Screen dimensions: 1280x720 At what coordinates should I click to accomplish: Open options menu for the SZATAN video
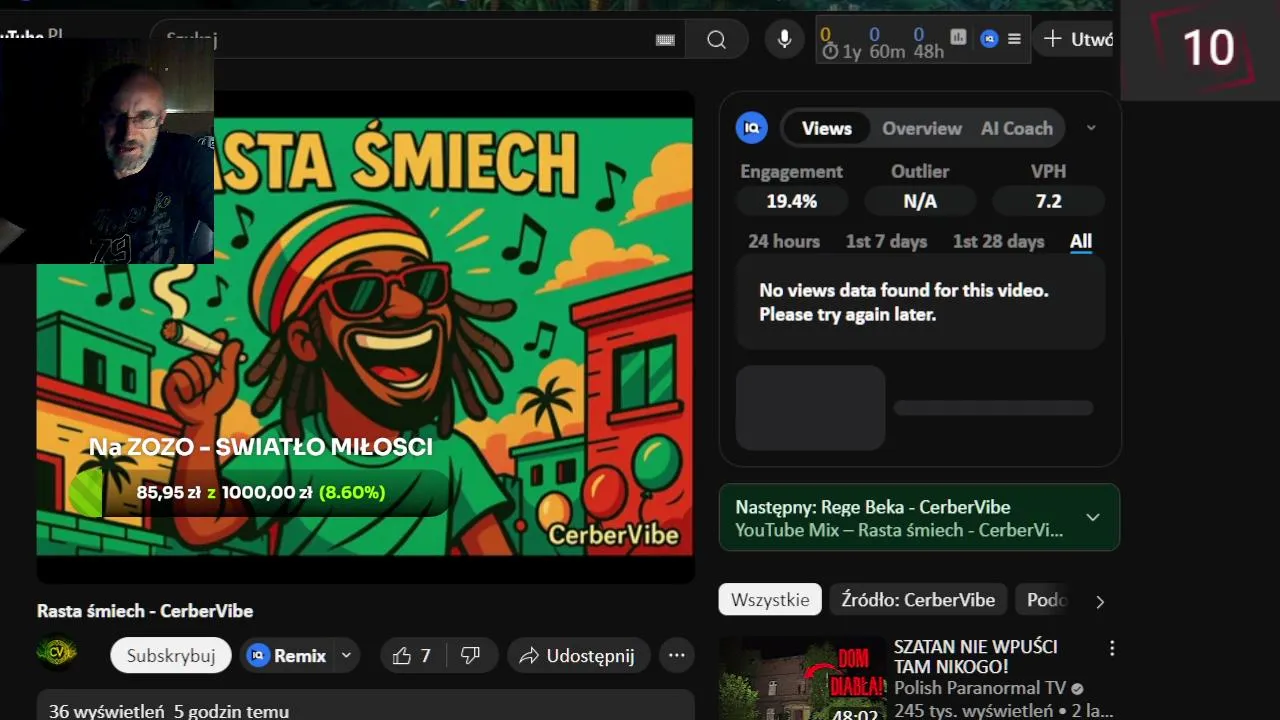(x=1112, y=648)
